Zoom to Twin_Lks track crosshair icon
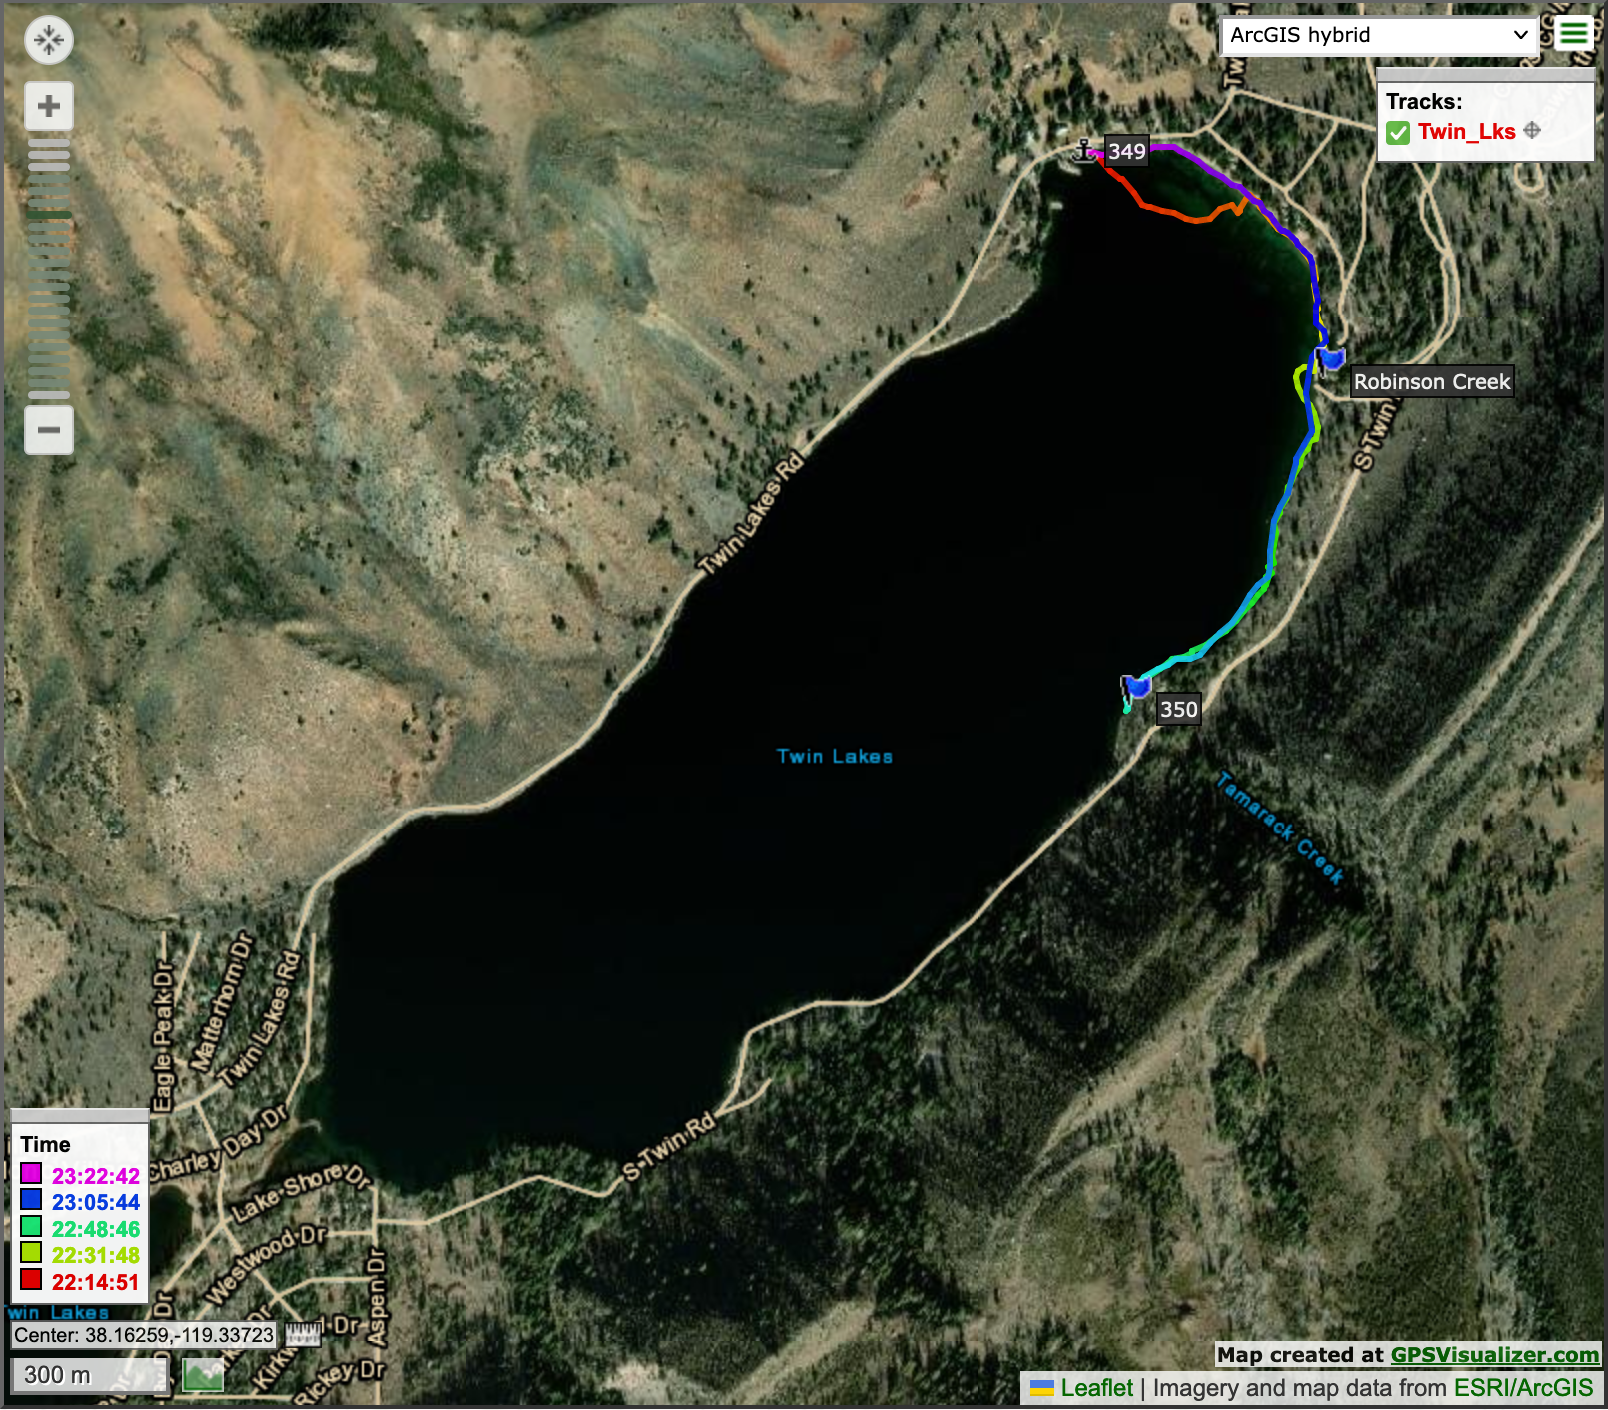1608x1410 pixels. click(x=1532, y=131)
